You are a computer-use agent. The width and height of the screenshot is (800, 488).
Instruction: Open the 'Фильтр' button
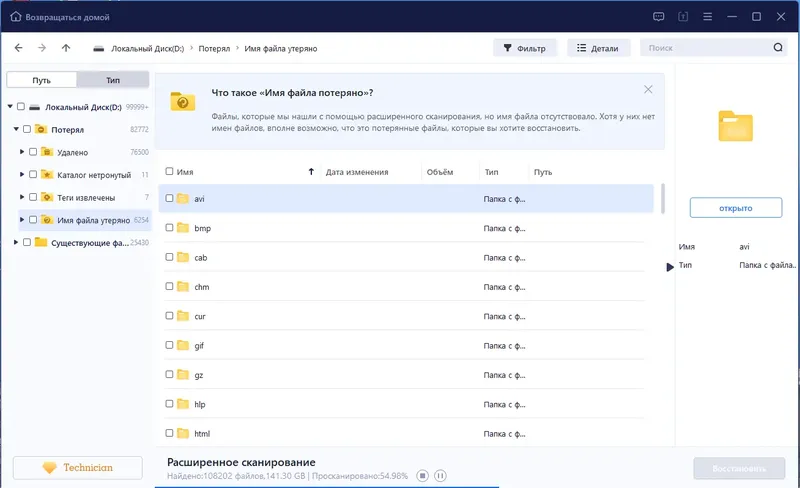[x=524, y=48]
